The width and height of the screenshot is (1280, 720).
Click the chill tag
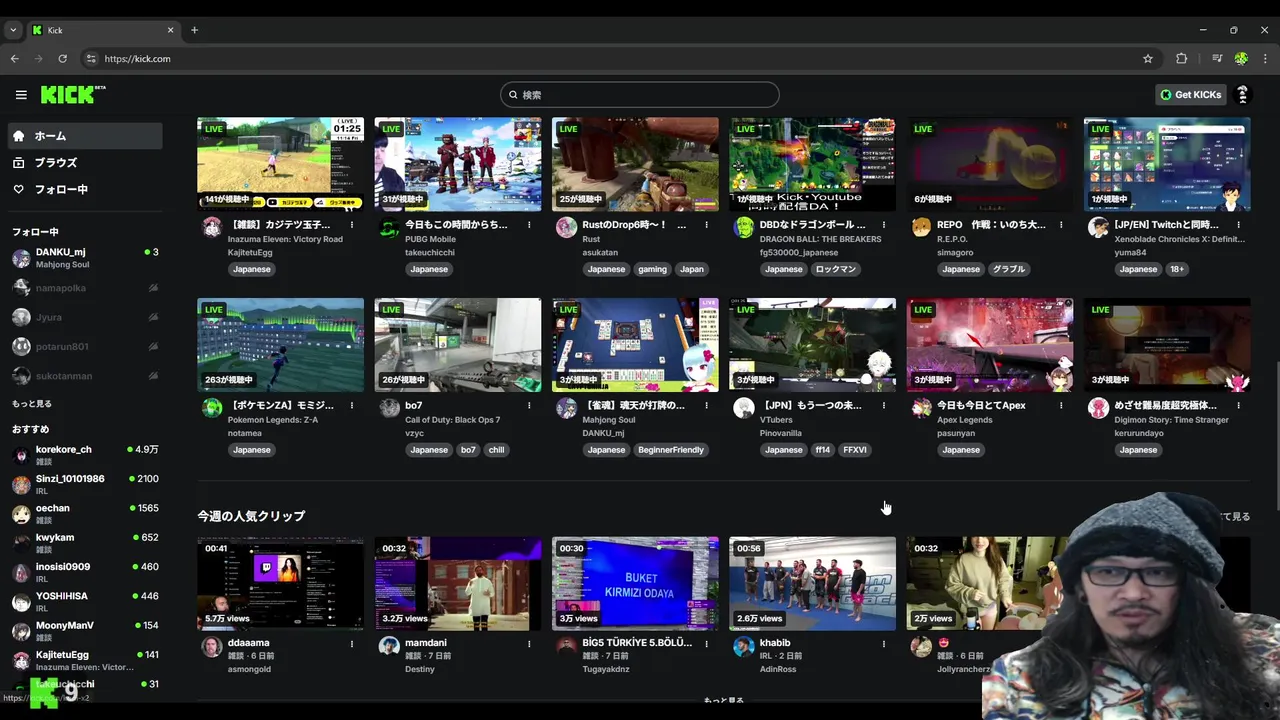point(496,450)
